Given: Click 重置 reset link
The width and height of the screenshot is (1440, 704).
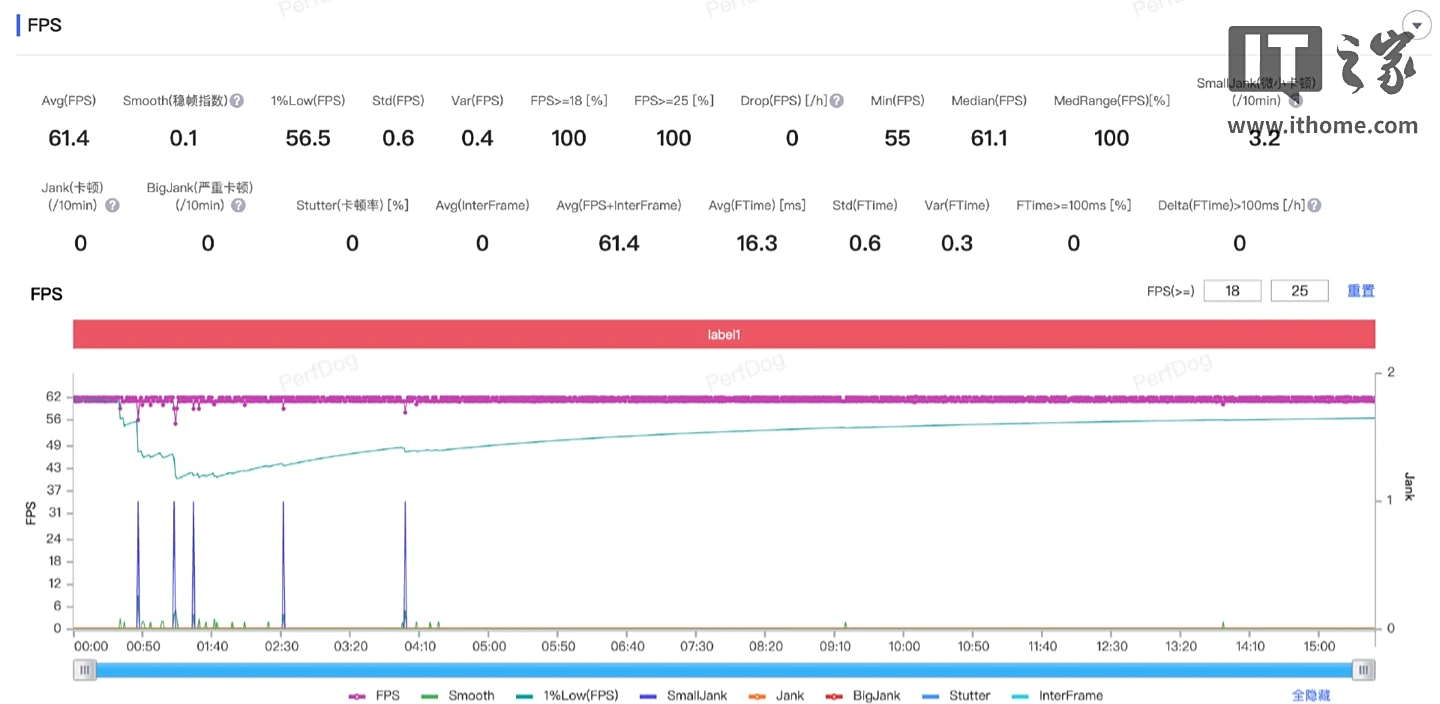Looking at the screenshot, I should point(1360,291).
